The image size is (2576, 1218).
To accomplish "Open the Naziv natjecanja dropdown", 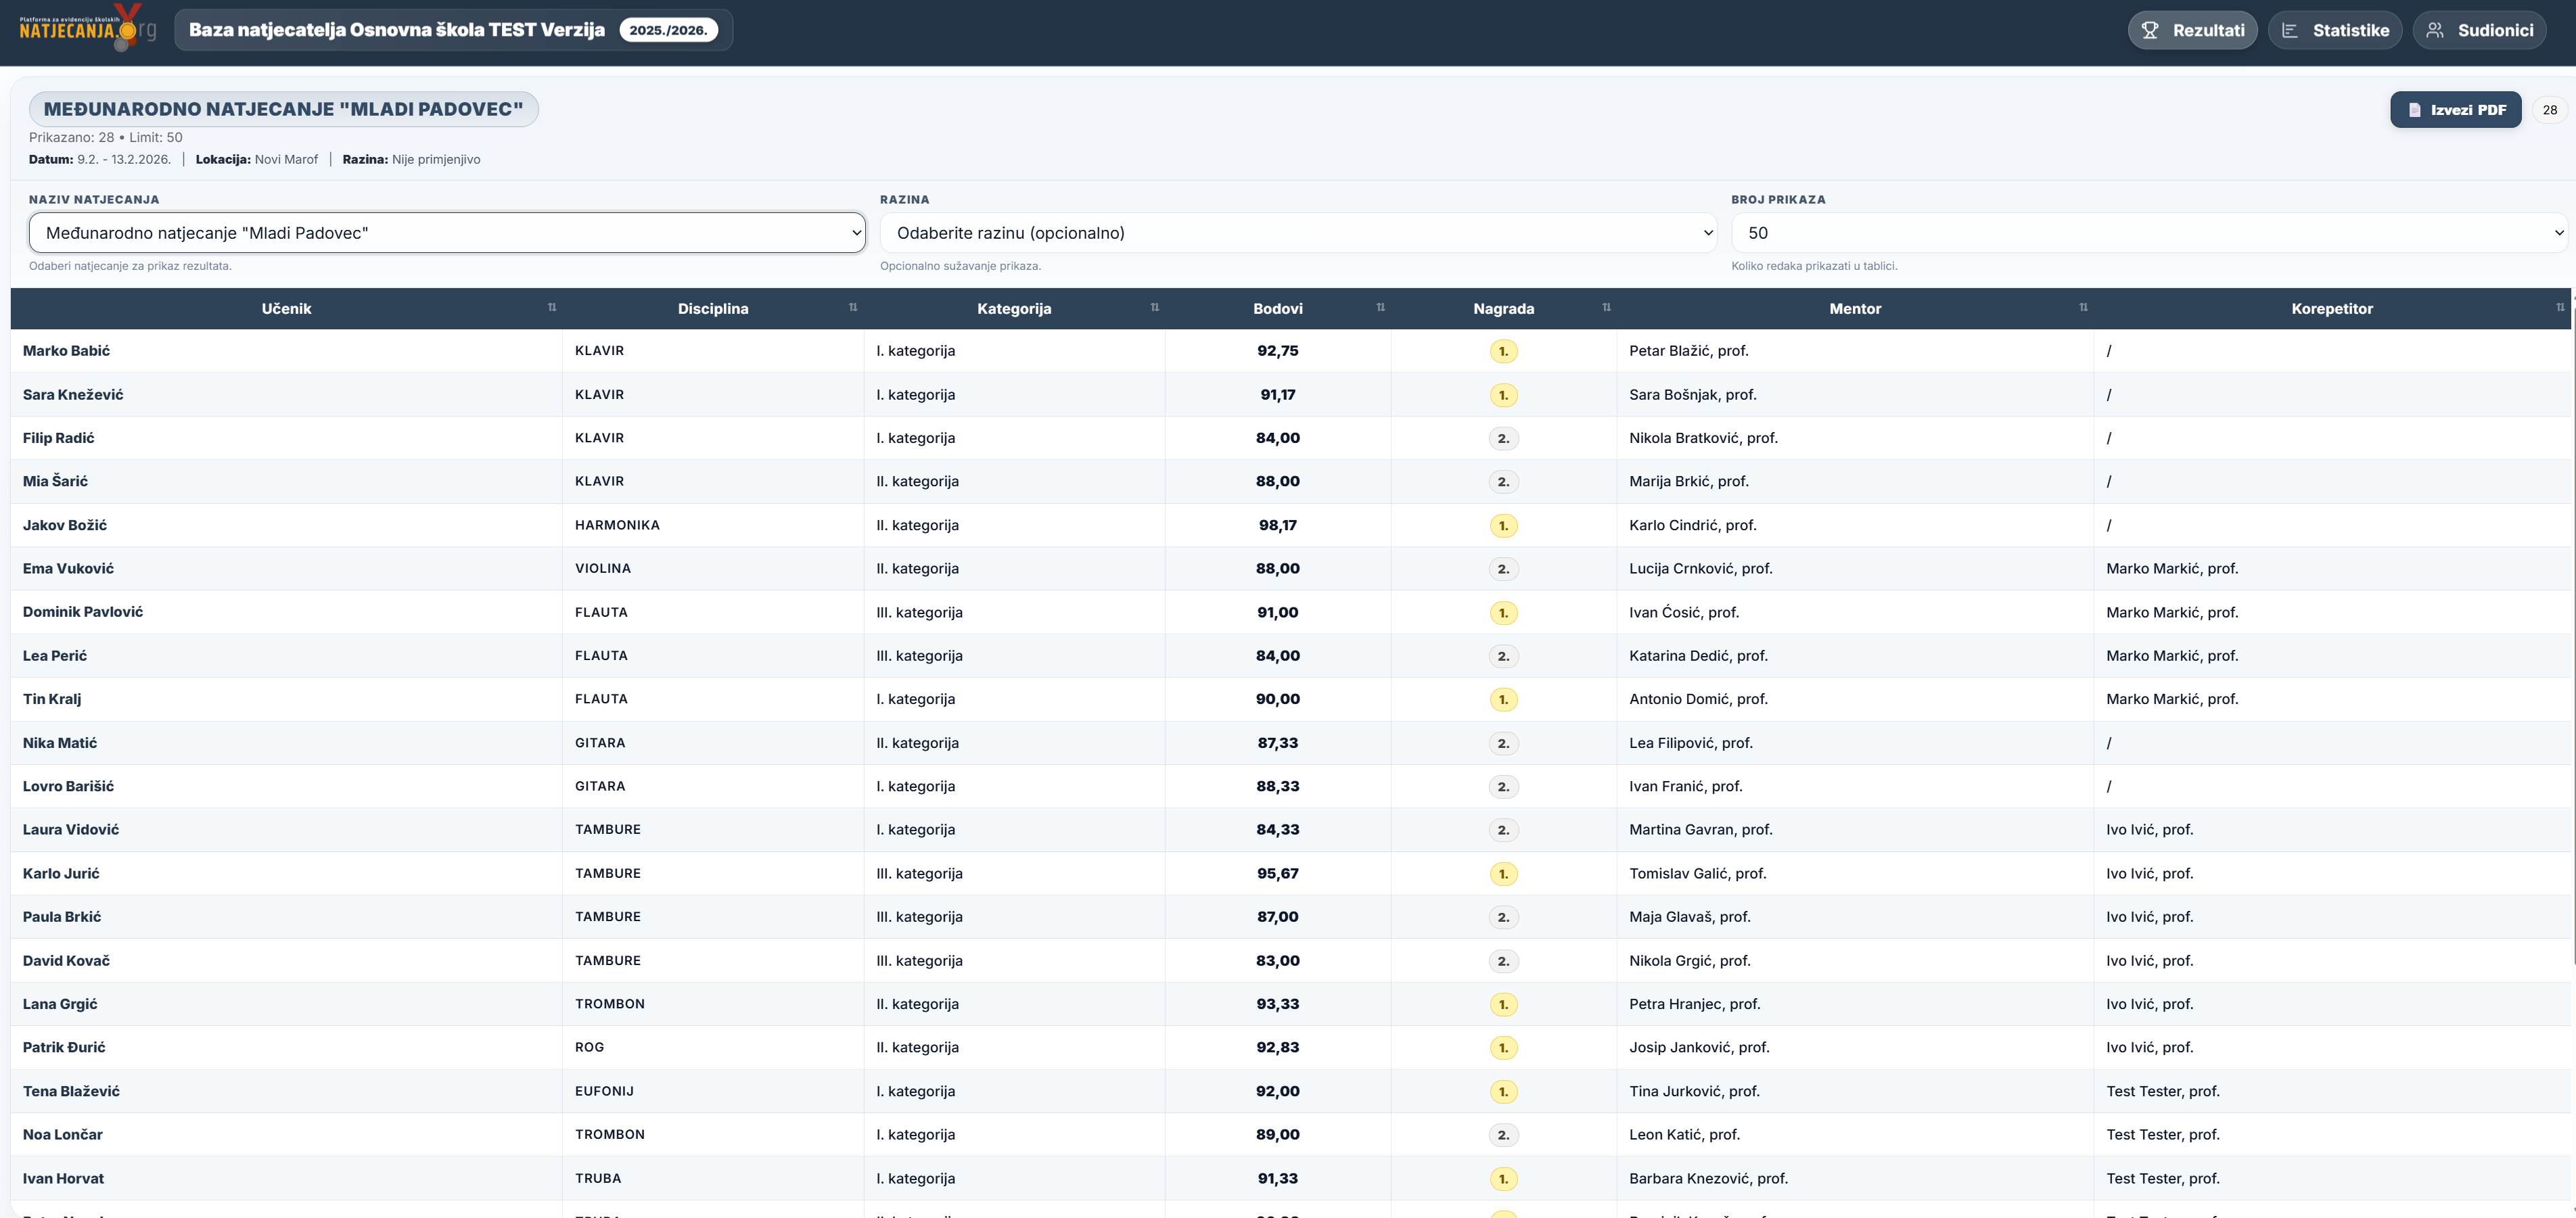I will click(x=447, y=233).
